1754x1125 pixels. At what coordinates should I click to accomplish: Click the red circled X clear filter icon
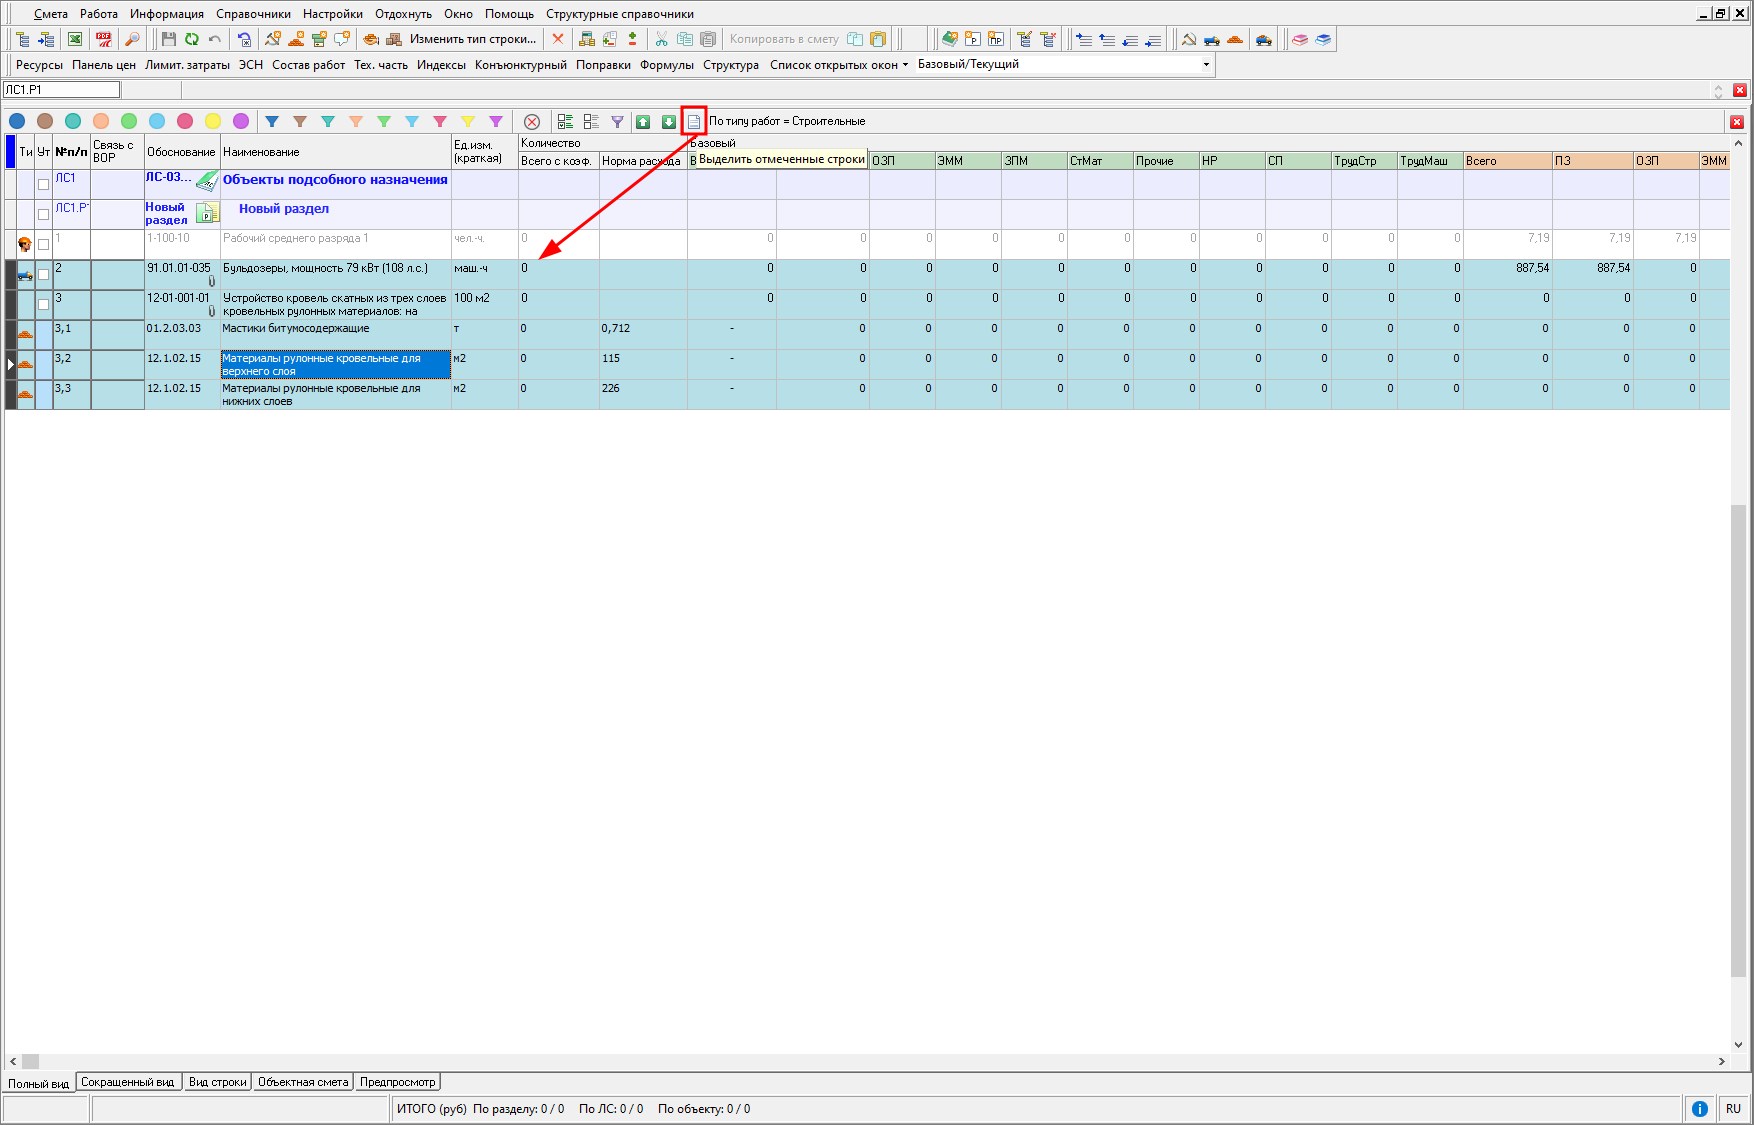point(532,121)
